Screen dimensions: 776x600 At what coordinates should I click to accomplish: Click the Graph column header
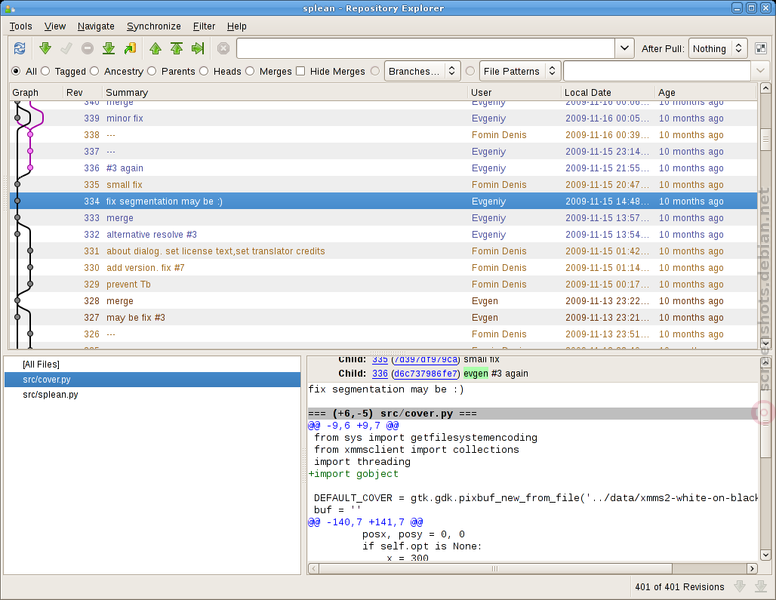click(x=37, y=93)
